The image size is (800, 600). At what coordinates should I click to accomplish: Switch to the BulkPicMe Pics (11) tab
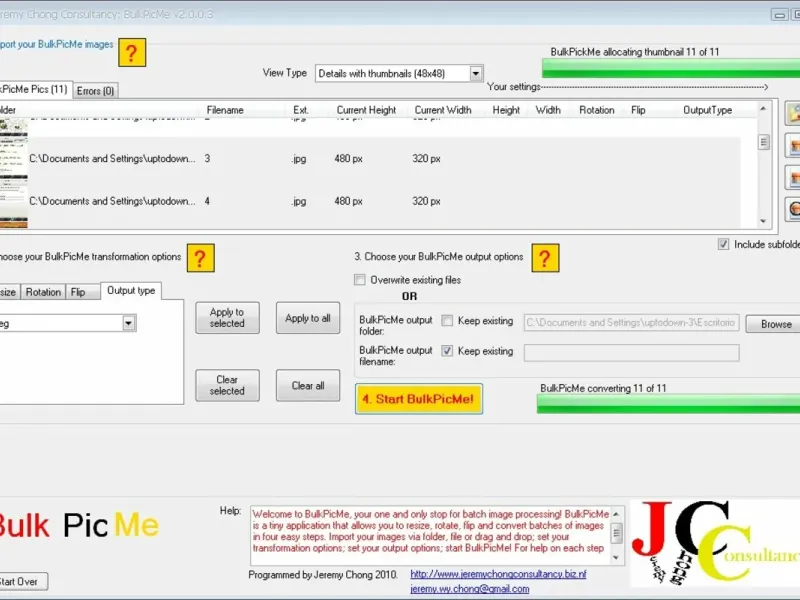[35, 89]
